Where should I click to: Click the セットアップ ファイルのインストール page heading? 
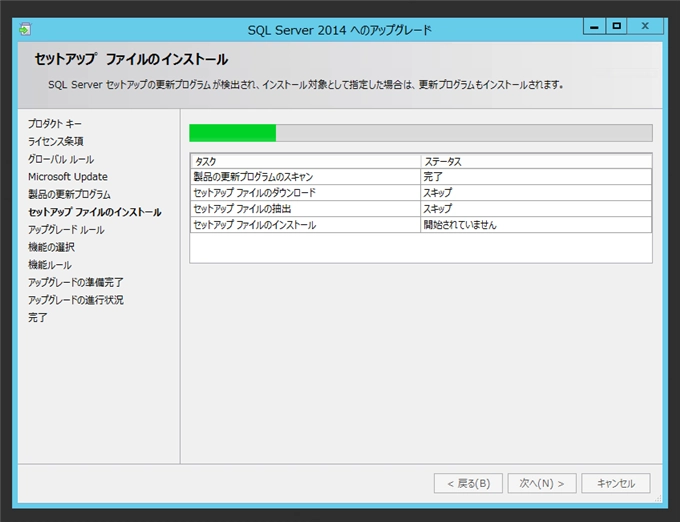pyautogui.click(x=131, y=59)
